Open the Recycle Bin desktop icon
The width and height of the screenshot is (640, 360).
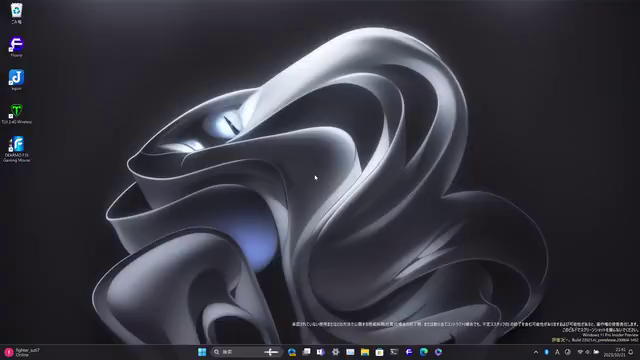click(x=16, y=13)
